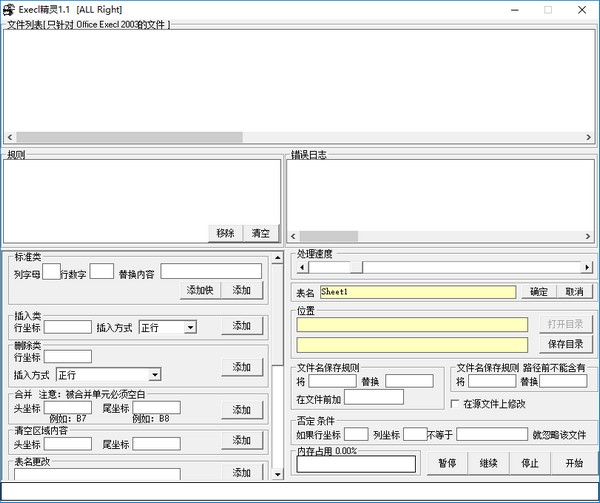
Task: Confirm sheet name with 确定 button
Action: (538, 292)
